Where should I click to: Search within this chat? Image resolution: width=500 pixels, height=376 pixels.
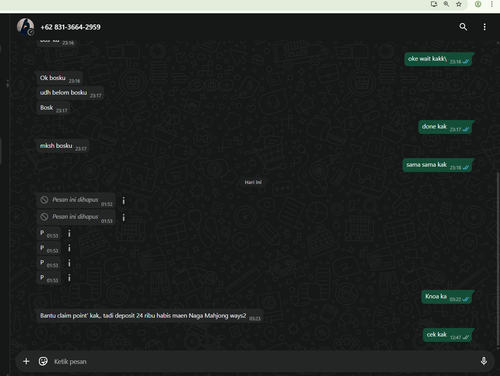(463, 27)
